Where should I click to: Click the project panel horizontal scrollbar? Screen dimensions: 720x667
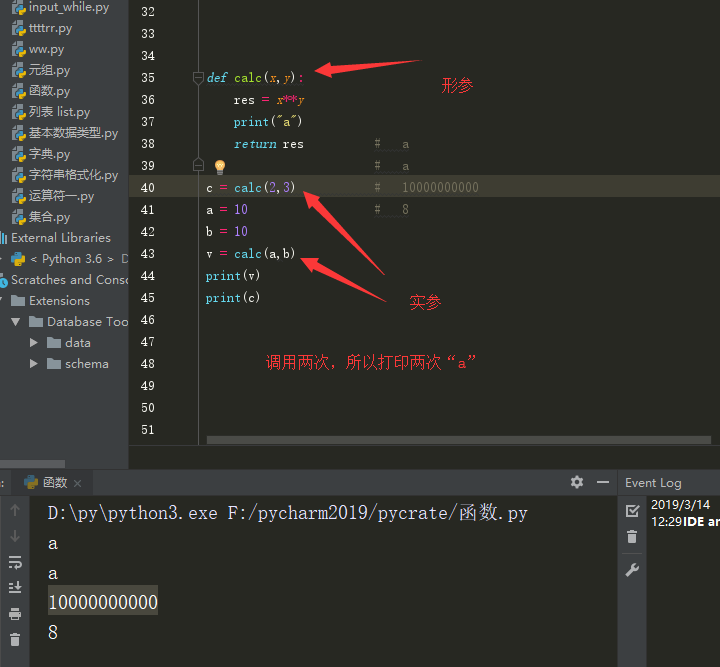32,464
